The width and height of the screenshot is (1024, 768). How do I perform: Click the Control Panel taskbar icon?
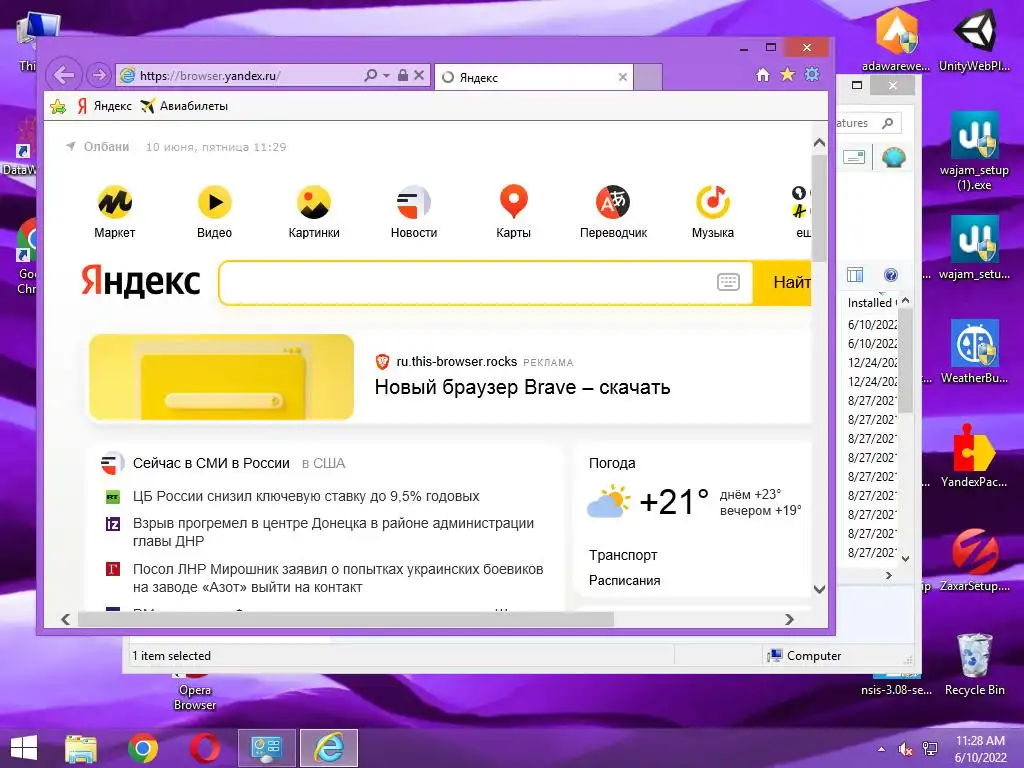pyautogui.click(x=266, y=748)
